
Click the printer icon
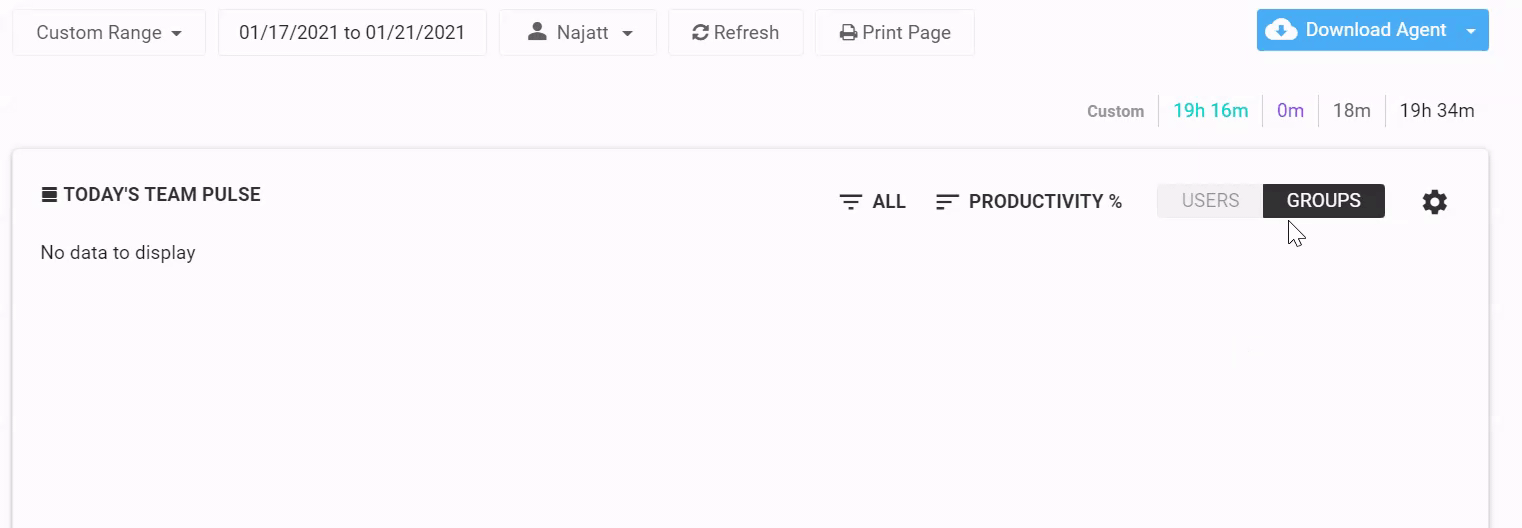(848, 33)
